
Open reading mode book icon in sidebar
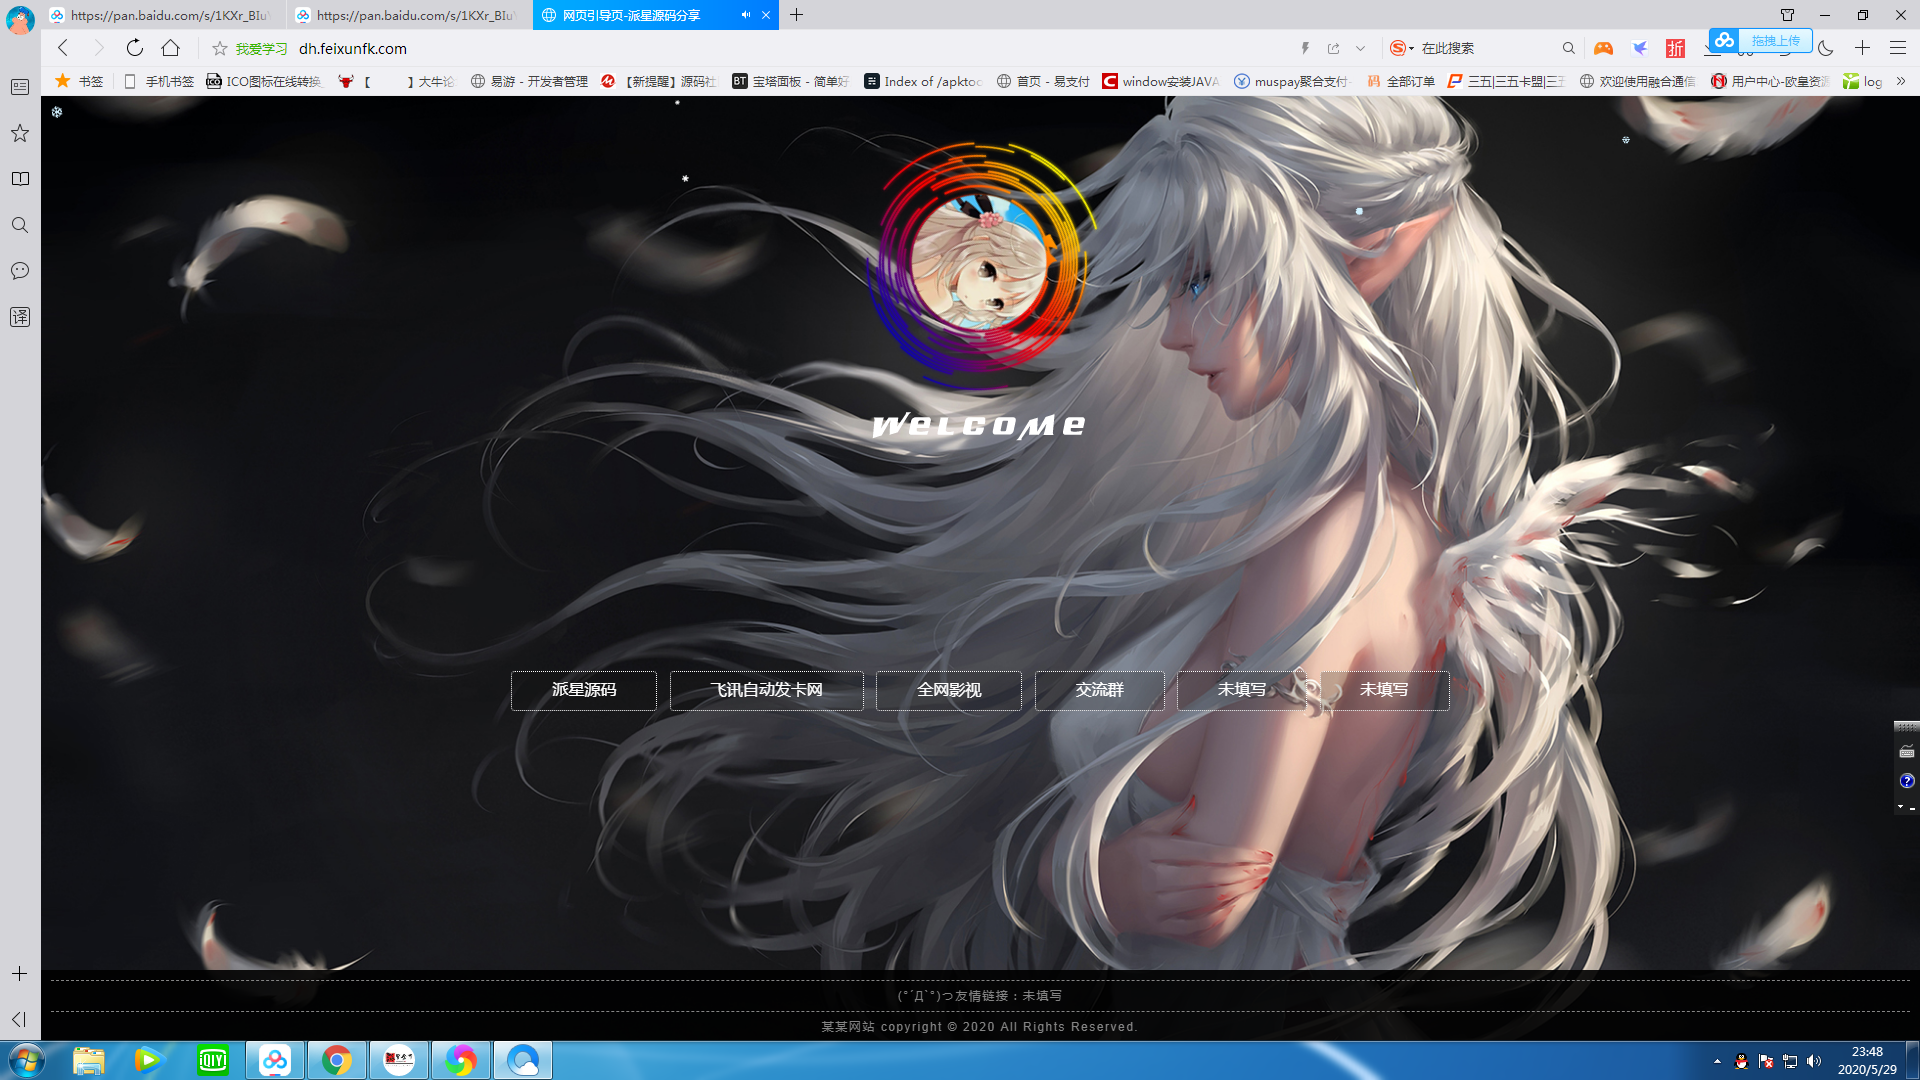(20, 179)
